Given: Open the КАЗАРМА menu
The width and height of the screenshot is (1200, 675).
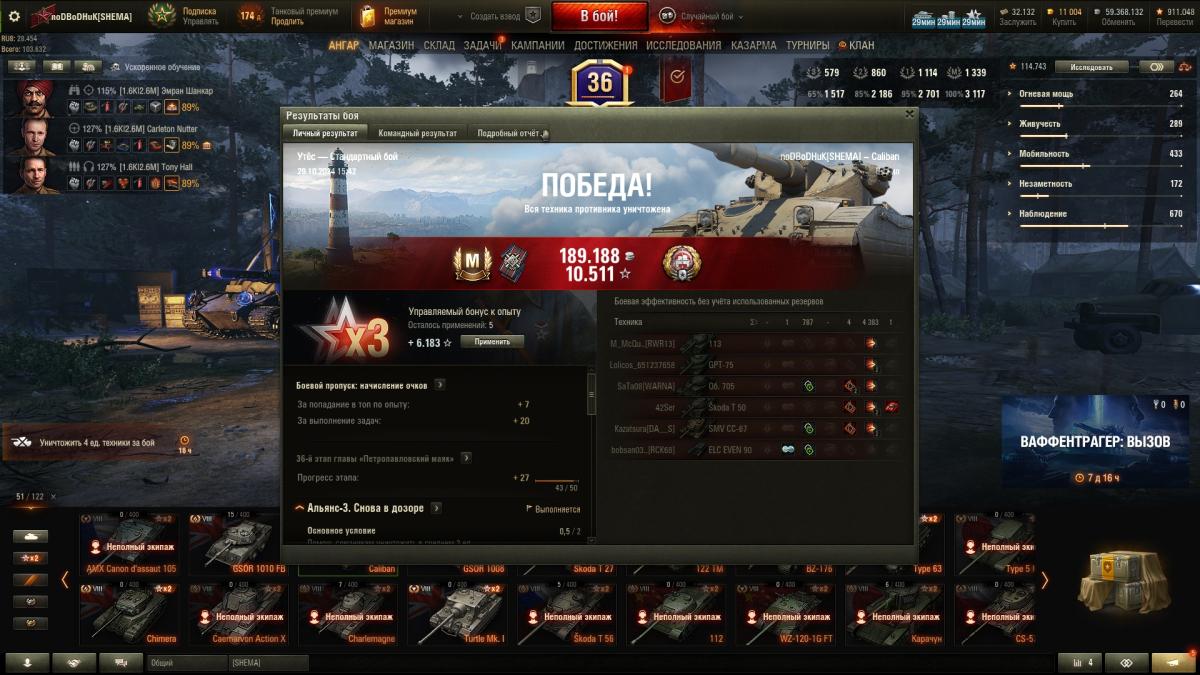Looking at the screenshot, I should point(753,46).
